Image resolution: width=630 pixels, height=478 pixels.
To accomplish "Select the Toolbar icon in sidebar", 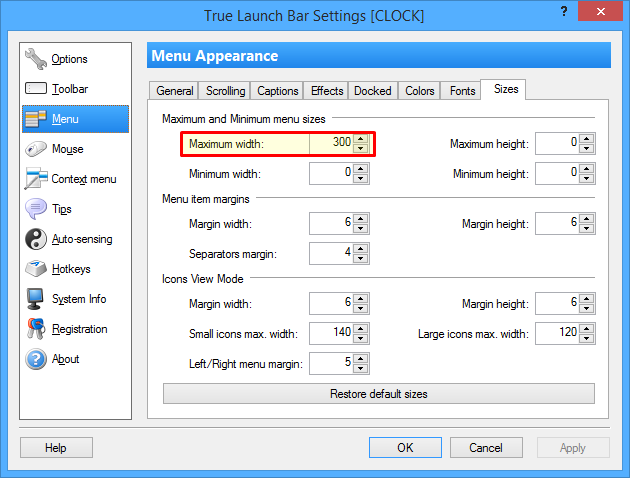I will pyautogui.click(x=36, y=88).
